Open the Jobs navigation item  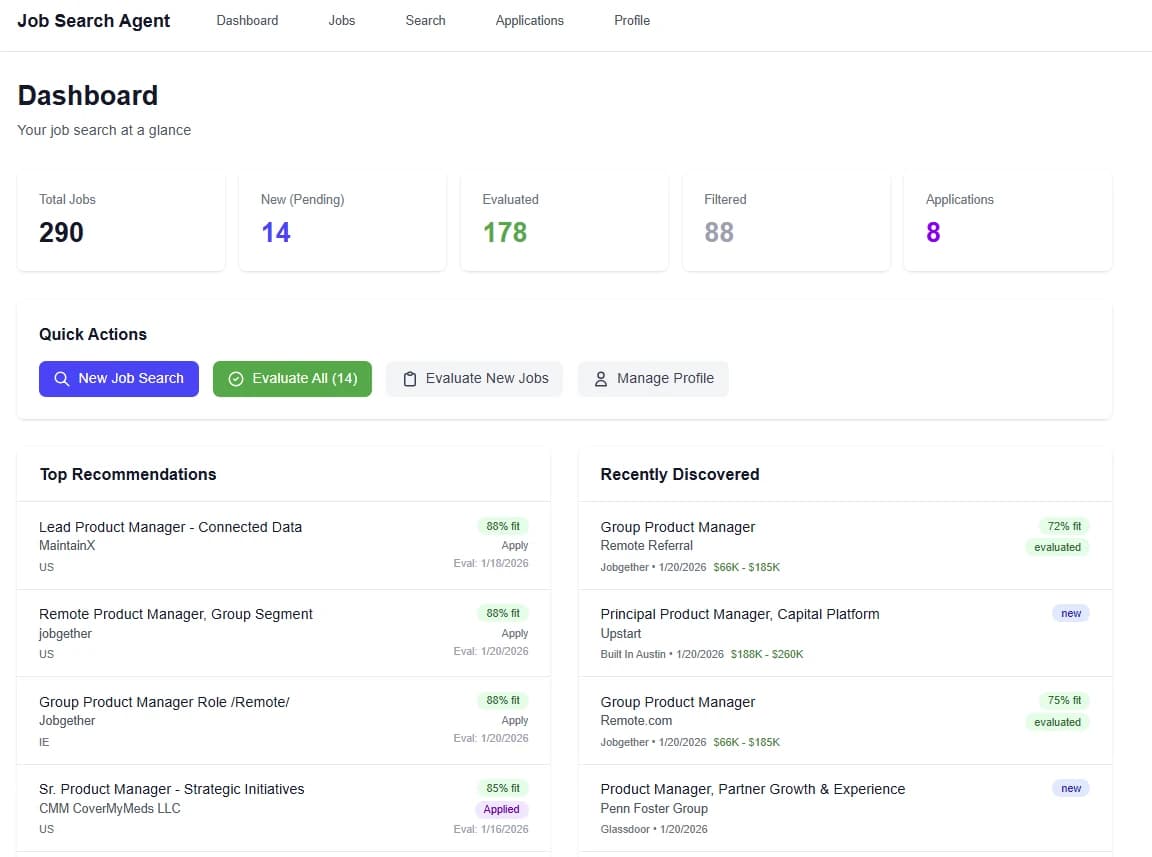click(x=341, y=20)
